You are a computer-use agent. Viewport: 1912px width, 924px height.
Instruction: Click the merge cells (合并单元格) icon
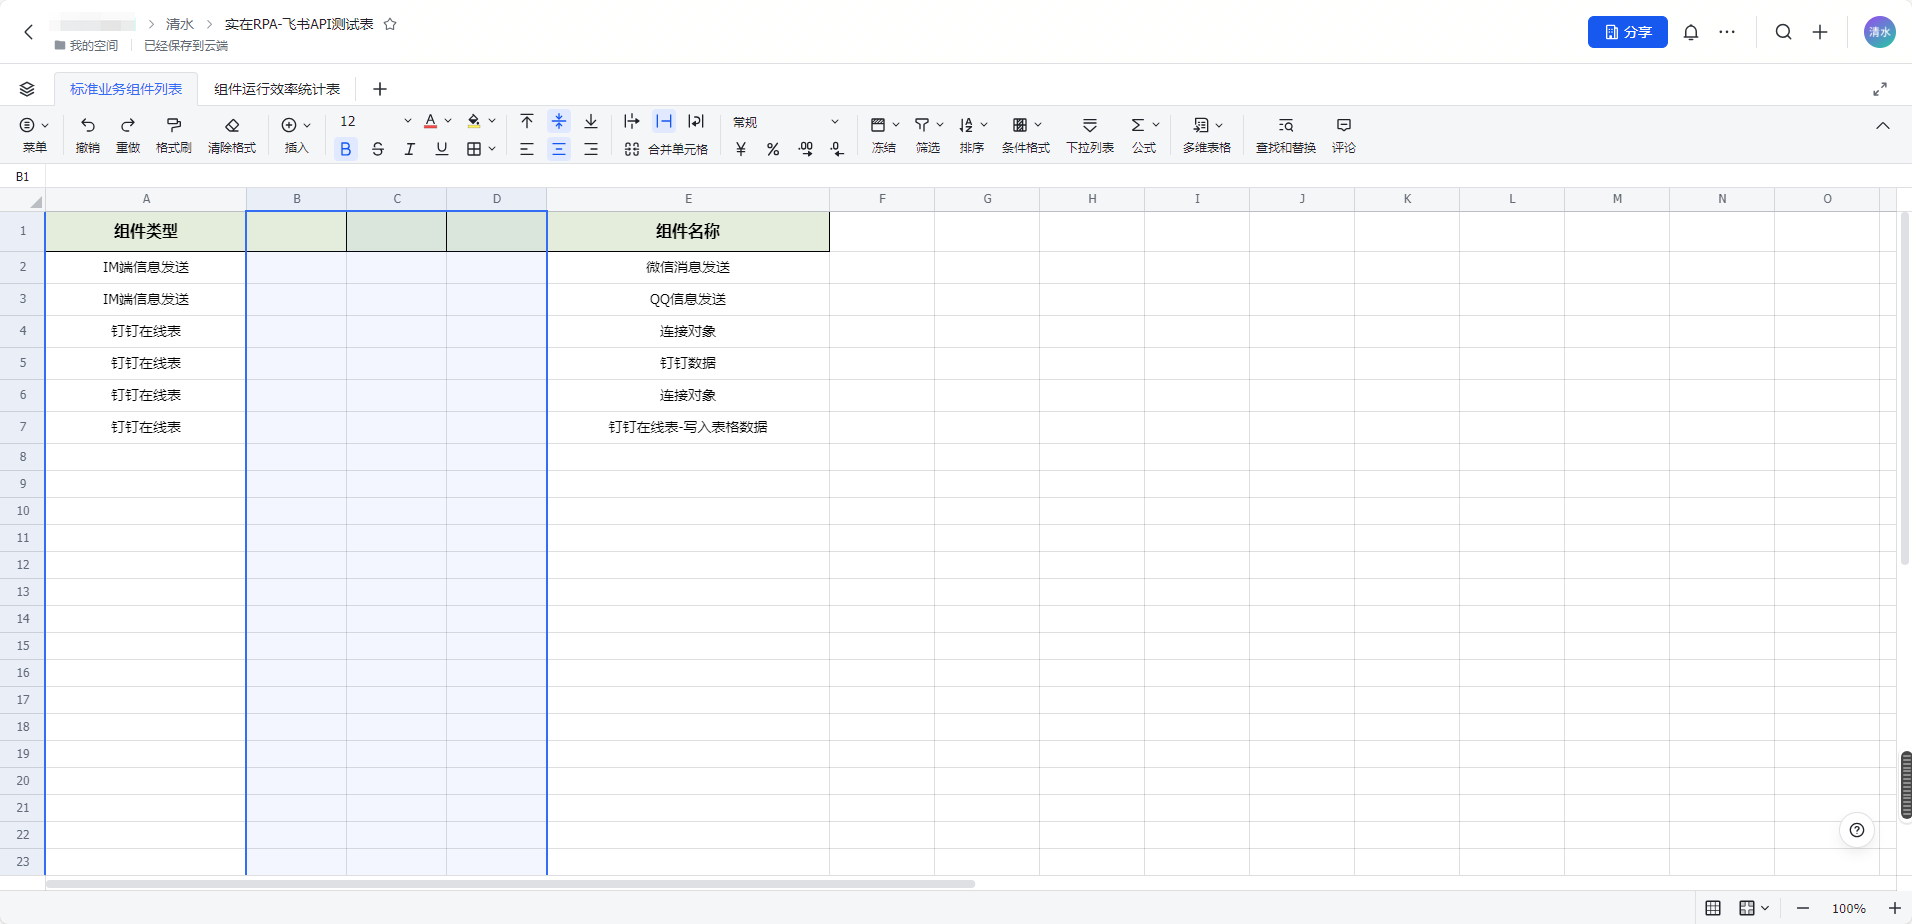(x=632, y=149)
